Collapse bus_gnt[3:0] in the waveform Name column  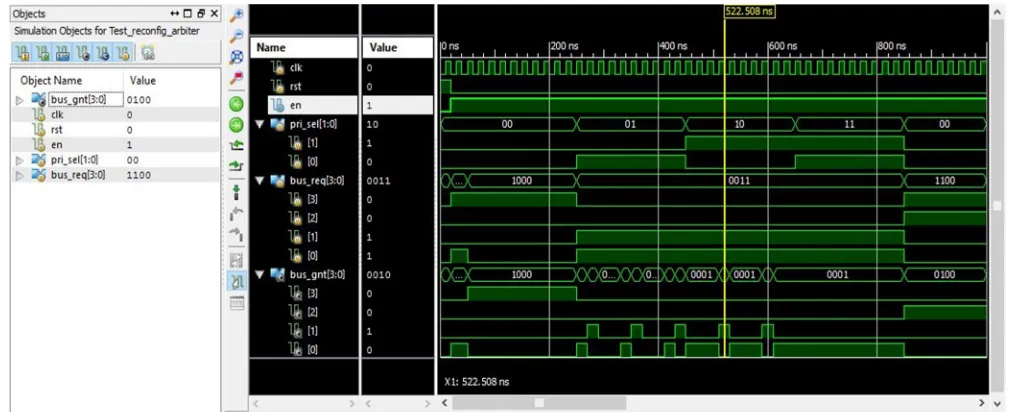pos(259,274)
